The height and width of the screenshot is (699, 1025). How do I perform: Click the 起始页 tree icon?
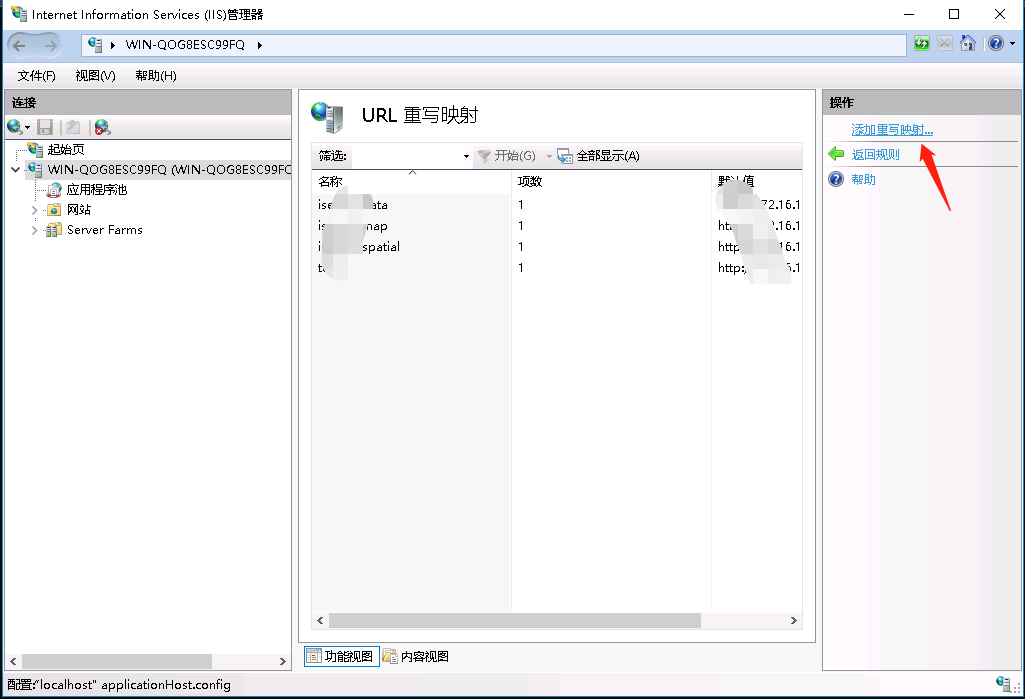click(35, 149)
